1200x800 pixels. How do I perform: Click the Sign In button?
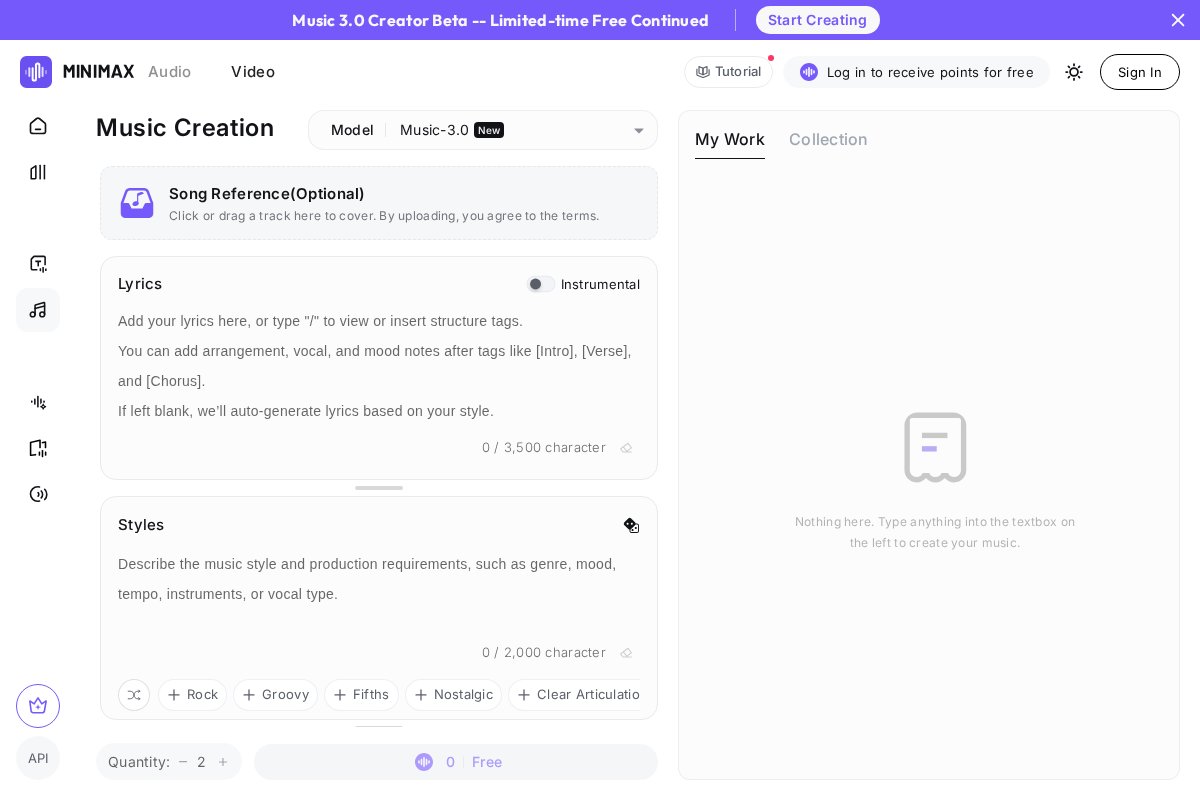[1140, 72]
